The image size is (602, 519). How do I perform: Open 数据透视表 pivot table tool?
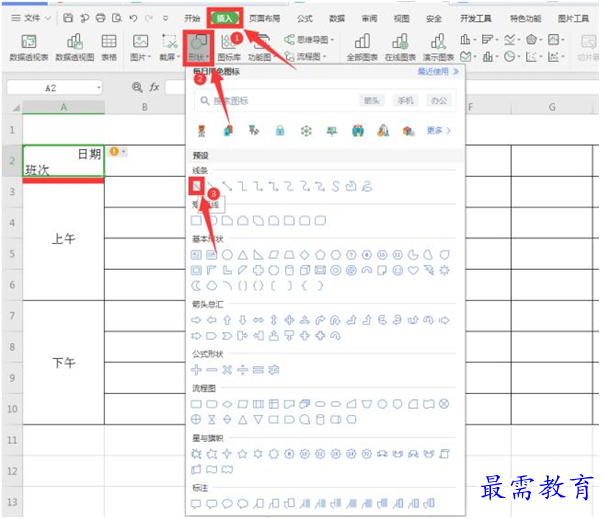[x=29, y=48]
